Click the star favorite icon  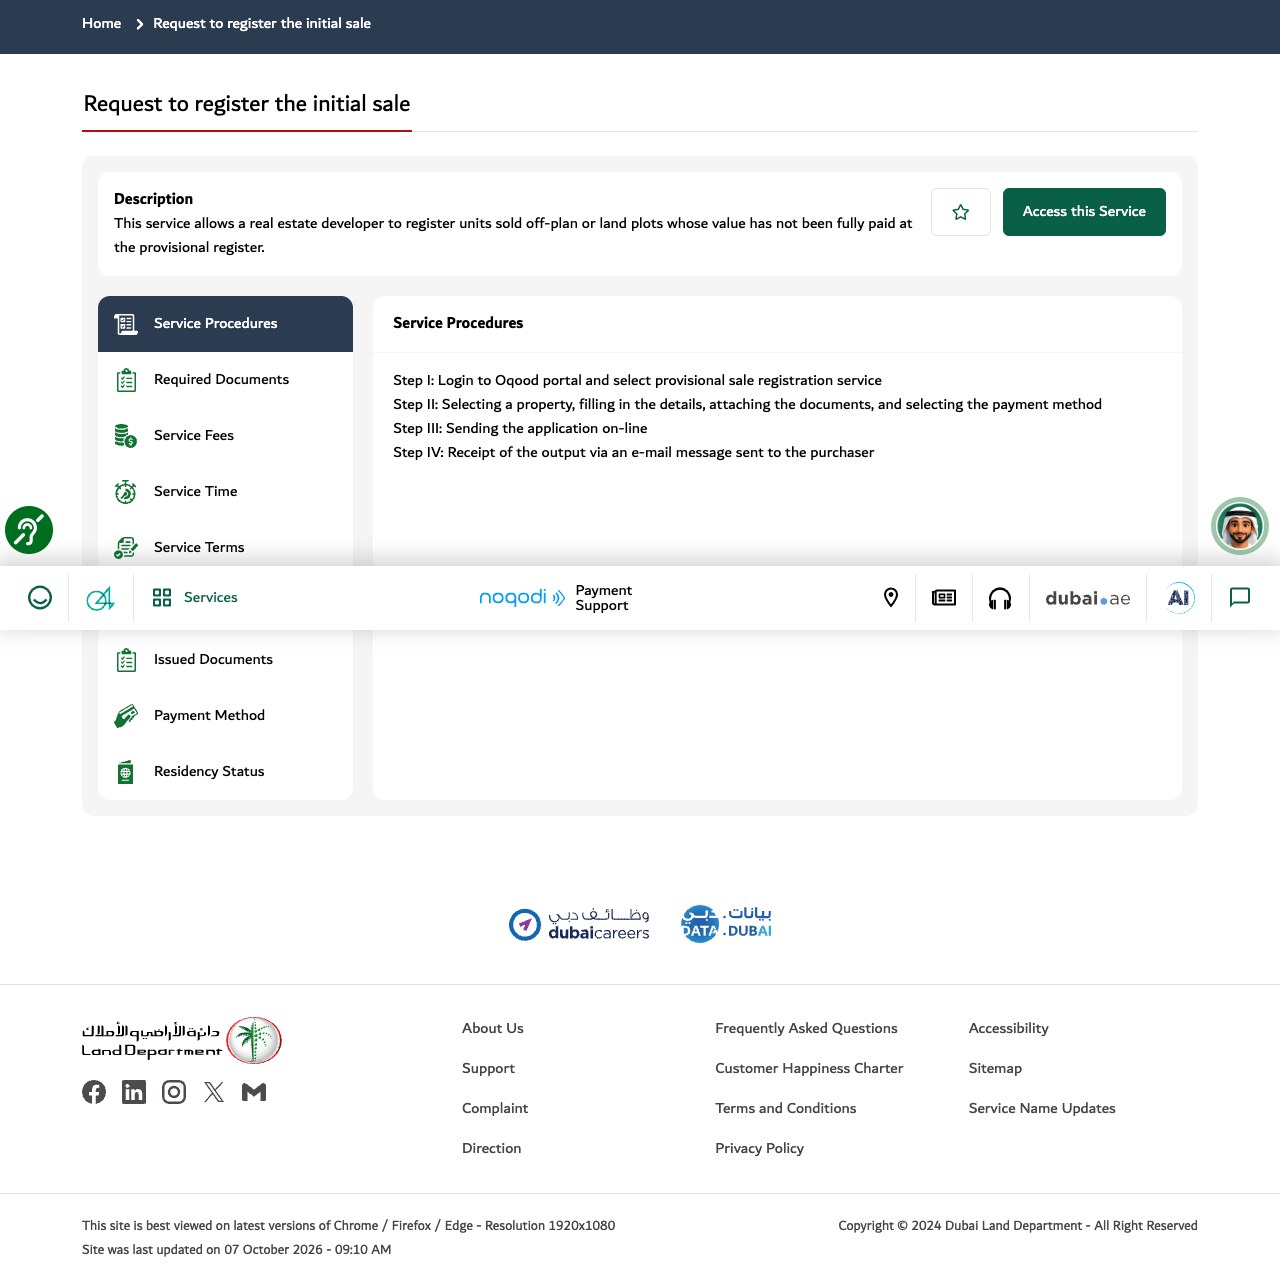pyautogui.click(x=961, y=212)
